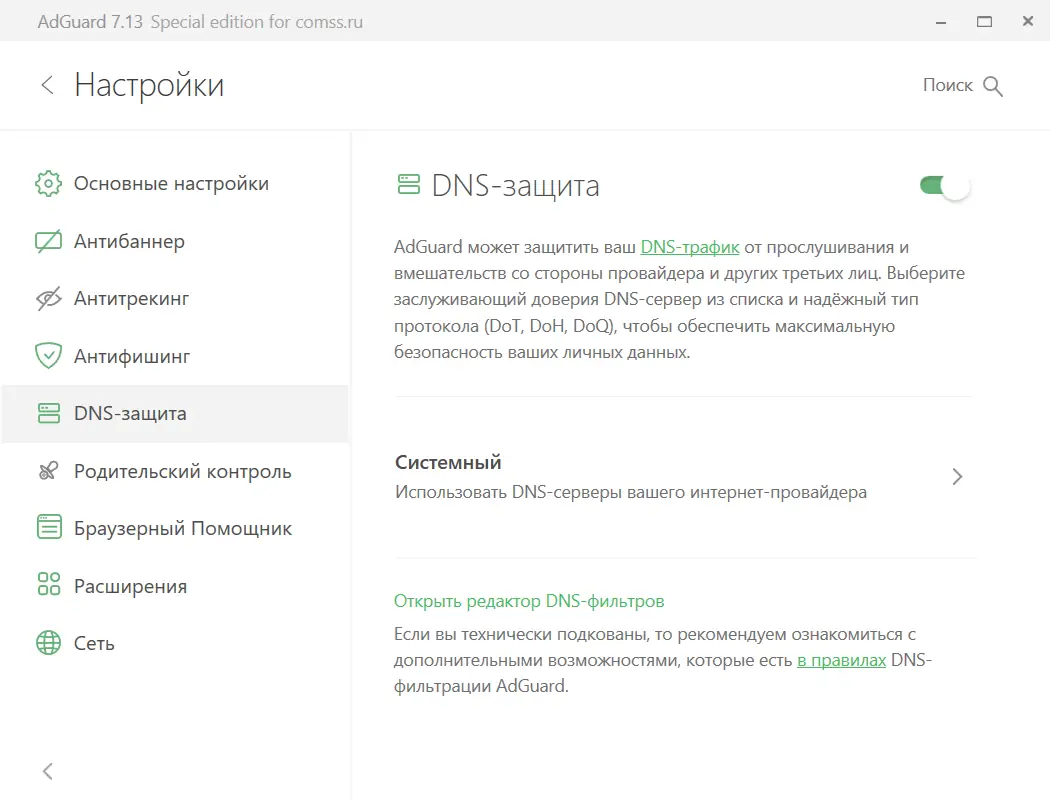Open the Антибаннер section
Viewport: 1050px width, 800px height.
point(175,241)
